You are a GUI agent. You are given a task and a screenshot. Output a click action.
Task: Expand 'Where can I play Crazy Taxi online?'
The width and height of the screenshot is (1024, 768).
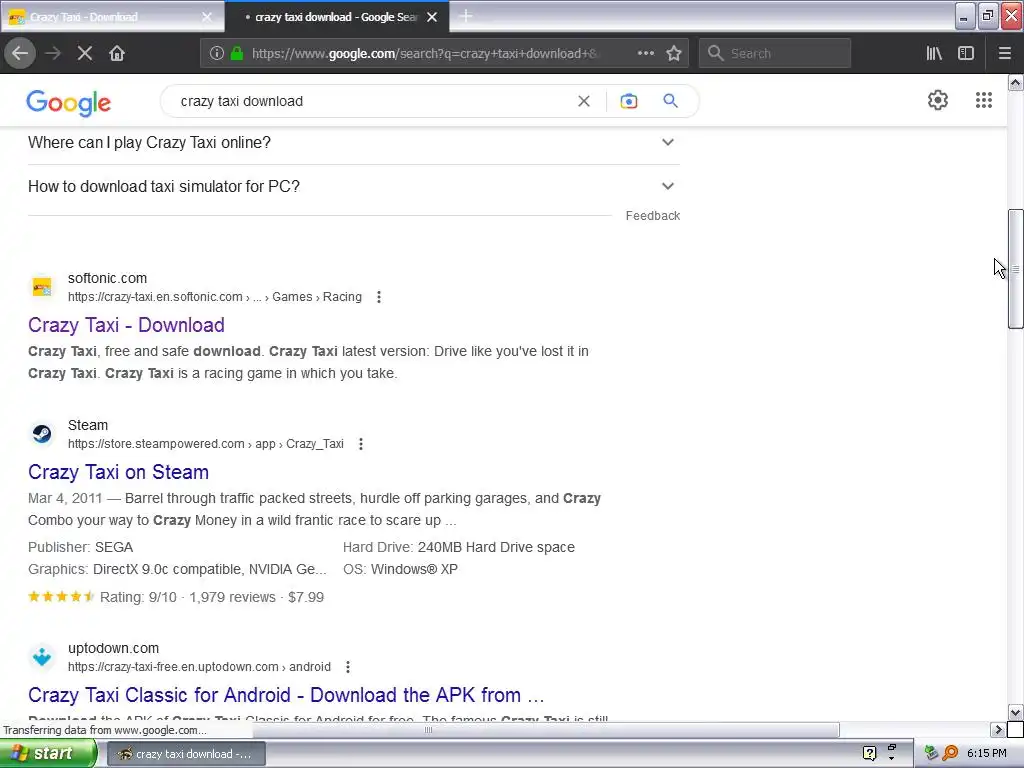(x=353, y=142)
